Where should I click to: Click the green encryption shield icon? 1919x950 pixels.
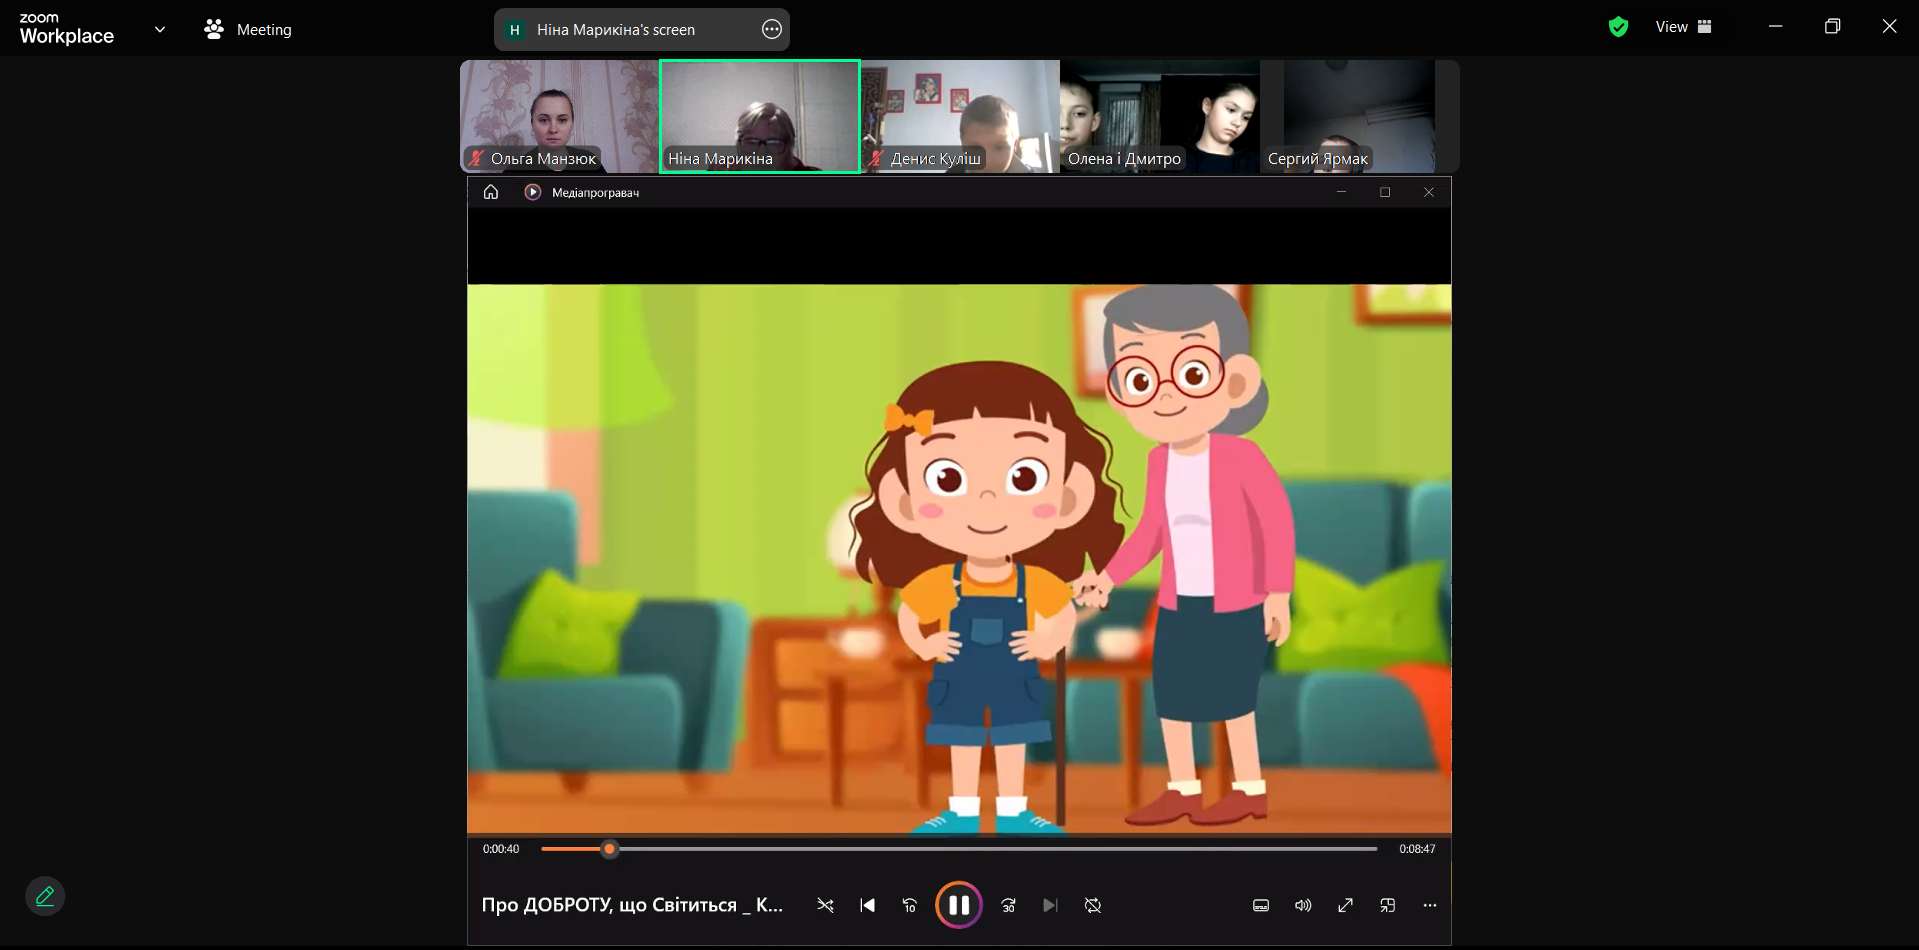coord(1618,27)
